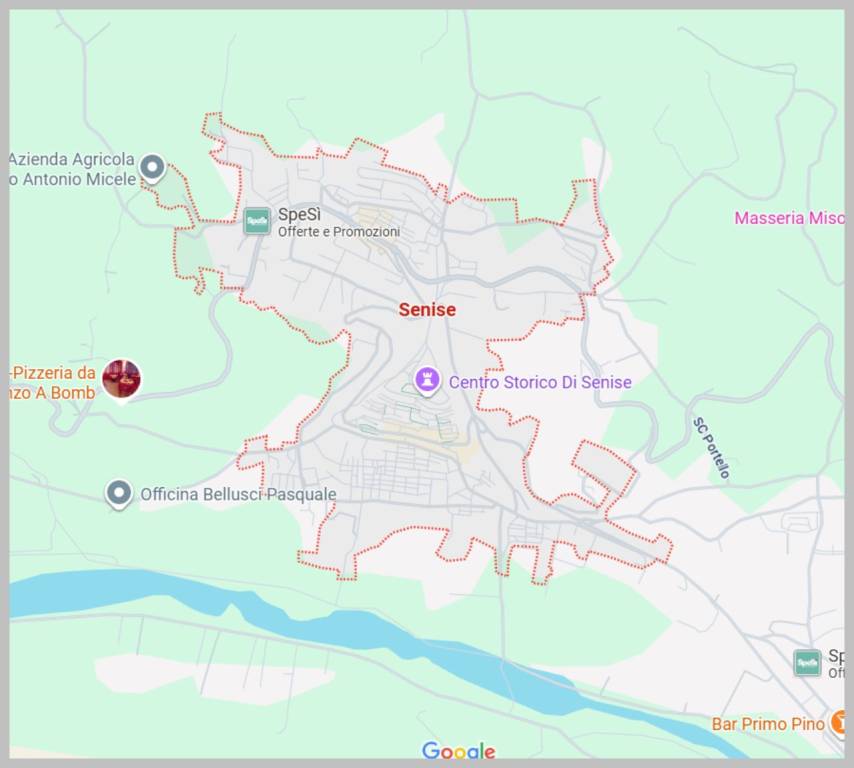The image size is (854, 768).
Task: Click the Bar Primo Pino orange marker
Action: tap(838, 722)
